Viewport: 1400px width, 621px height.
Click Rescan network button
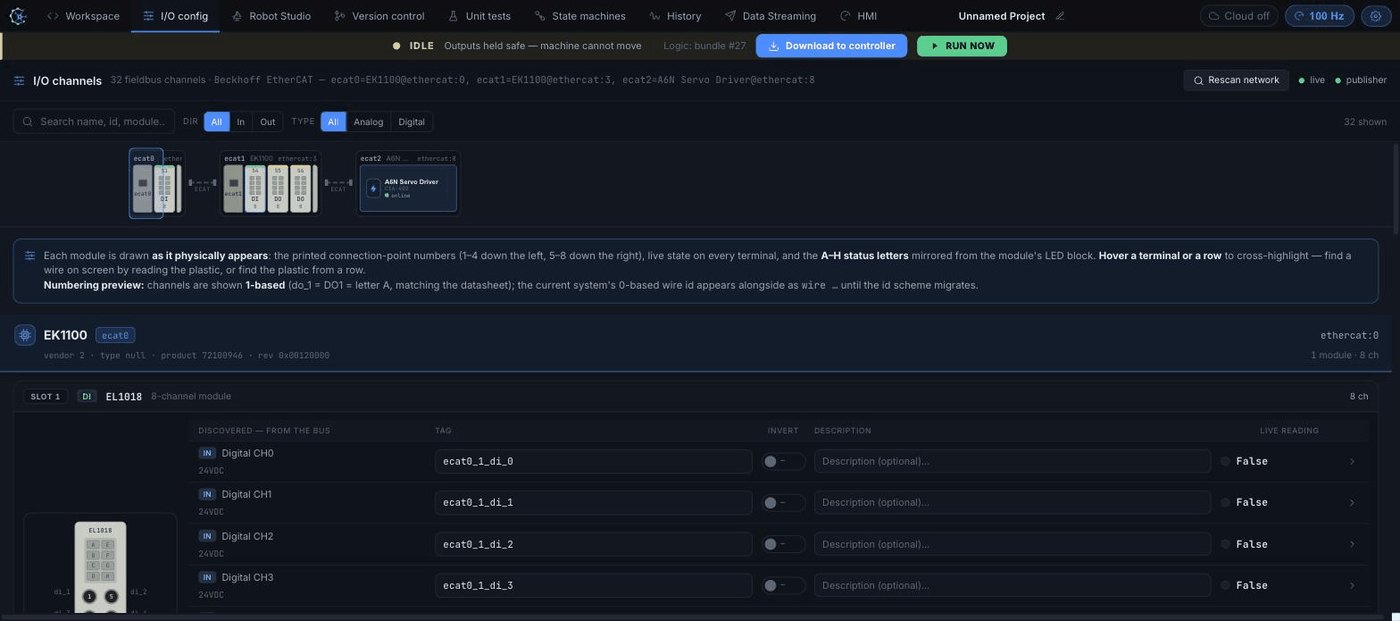[1236, 80]
